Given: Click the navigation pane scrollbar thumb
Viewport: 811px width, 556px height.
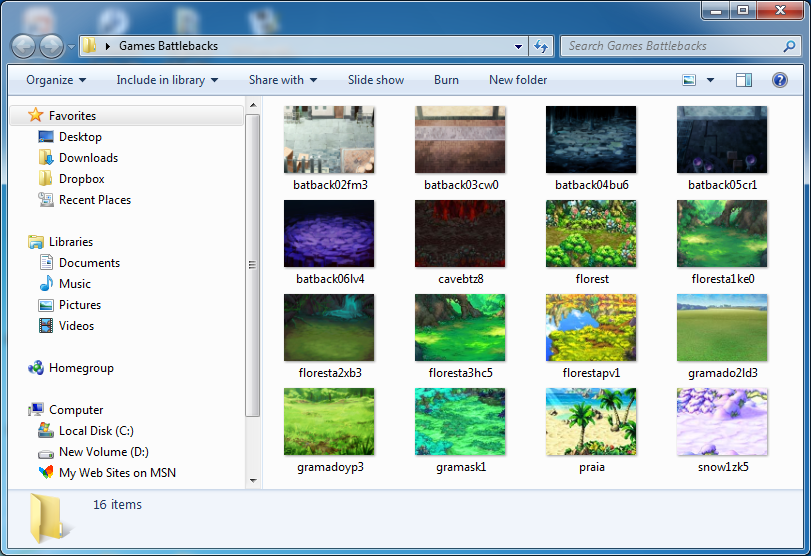Looking at the screenshot, I should [x=253, y=265].
